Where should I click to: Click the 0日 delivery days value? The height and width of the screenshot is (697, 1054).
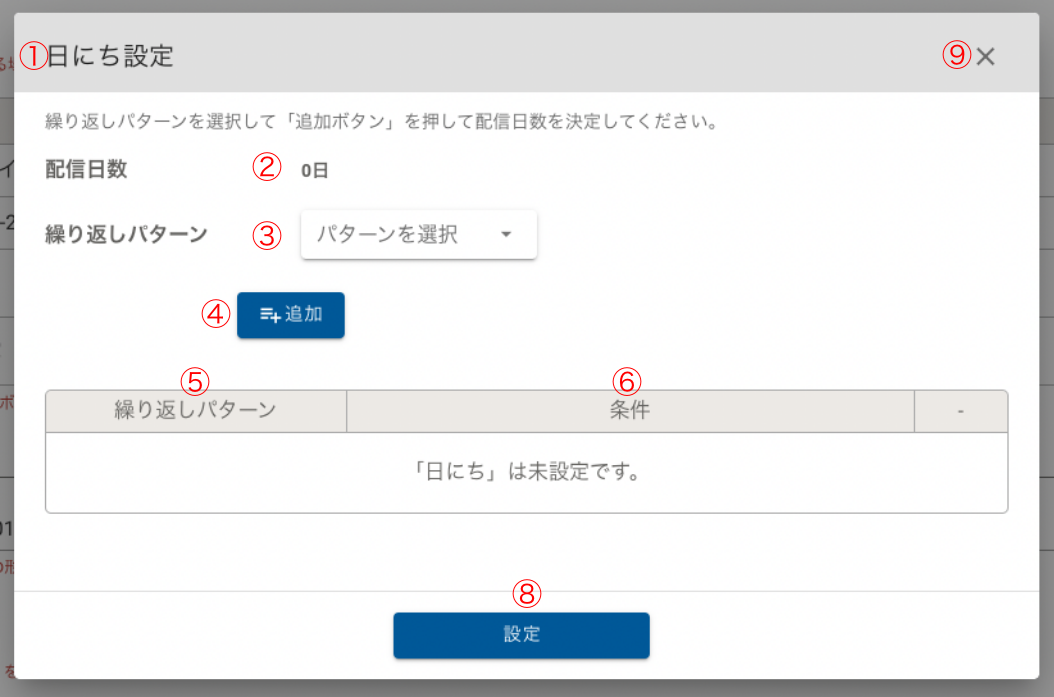[314, 170]
